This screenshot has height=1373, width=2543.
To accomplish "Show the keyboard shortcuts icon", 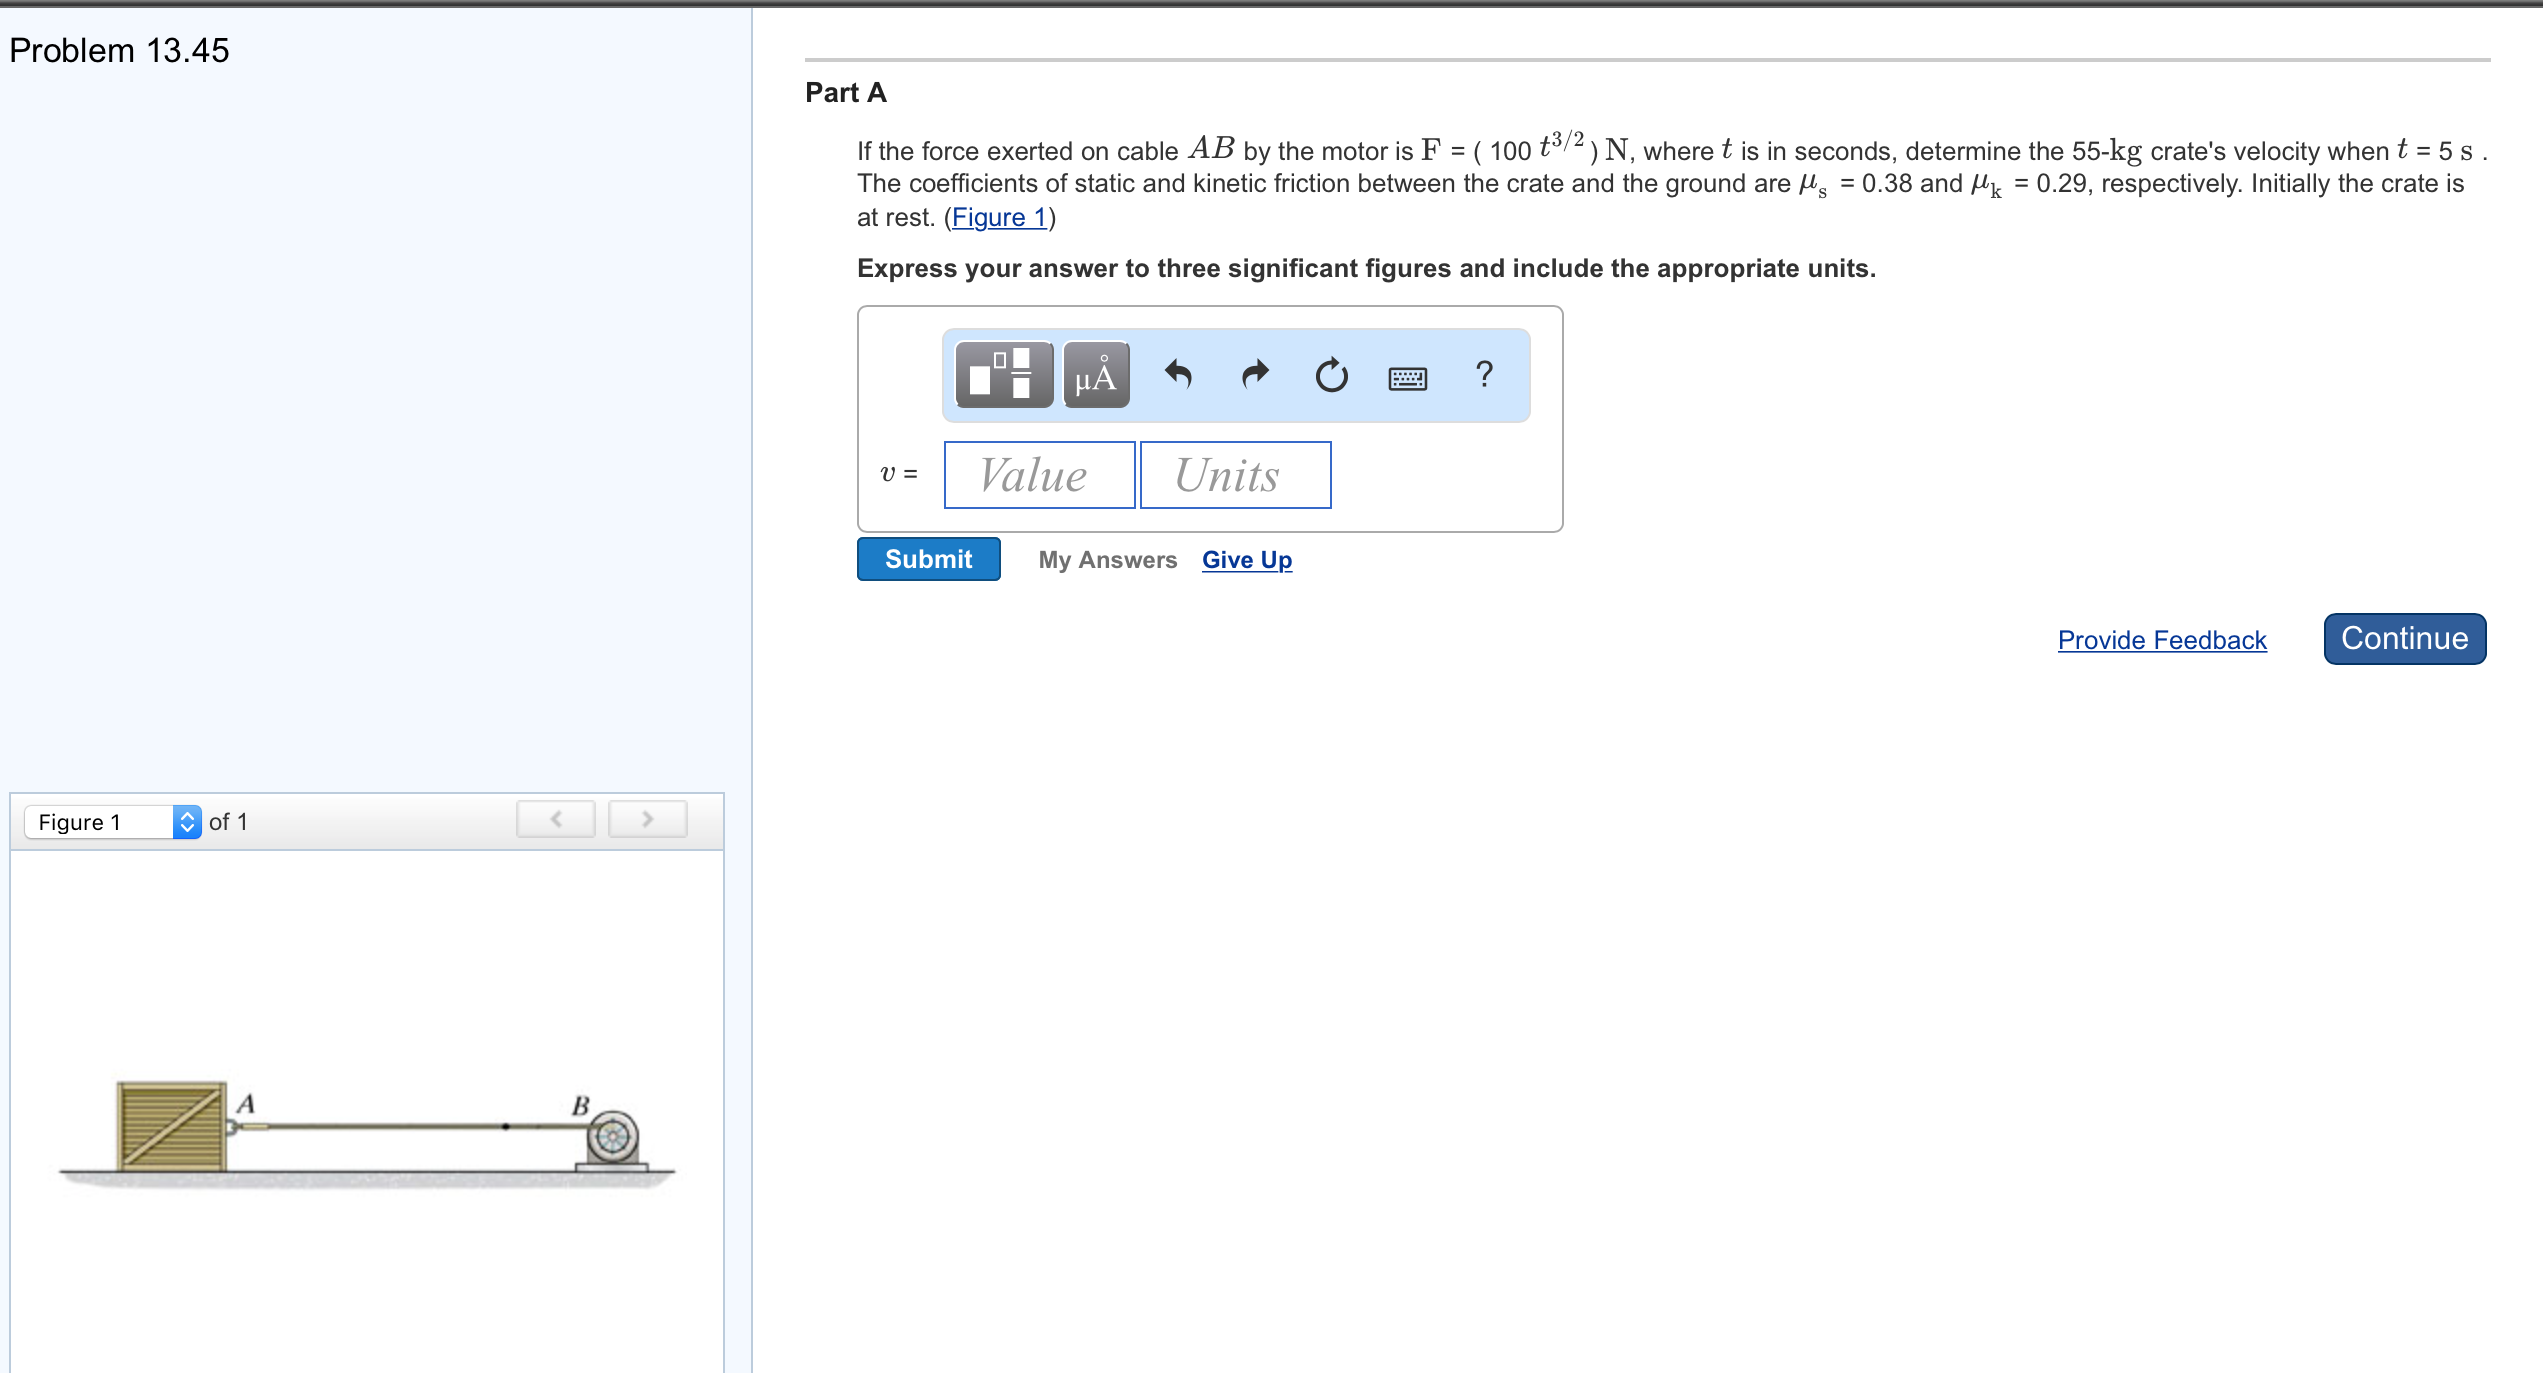I will click(x=1407, y=378).
